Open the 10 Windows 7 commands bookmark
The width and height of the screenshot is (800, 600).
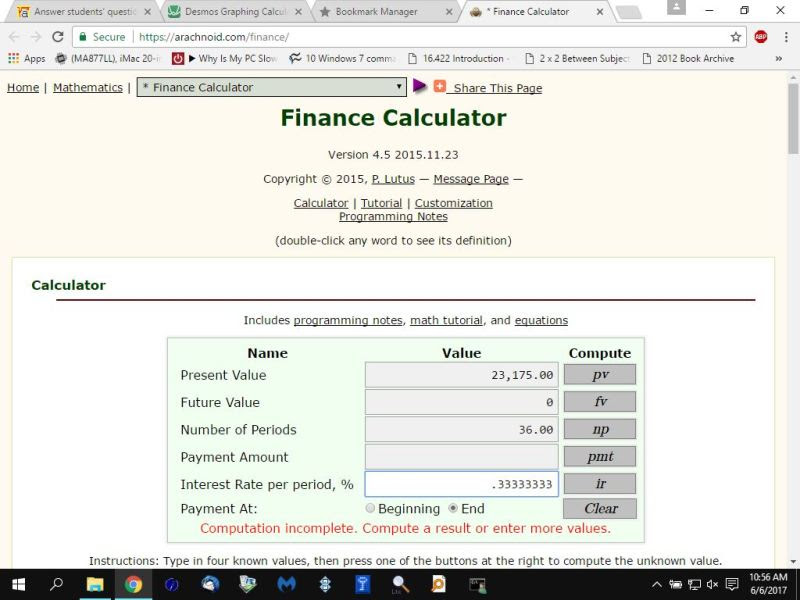click(x=342, y=59)
